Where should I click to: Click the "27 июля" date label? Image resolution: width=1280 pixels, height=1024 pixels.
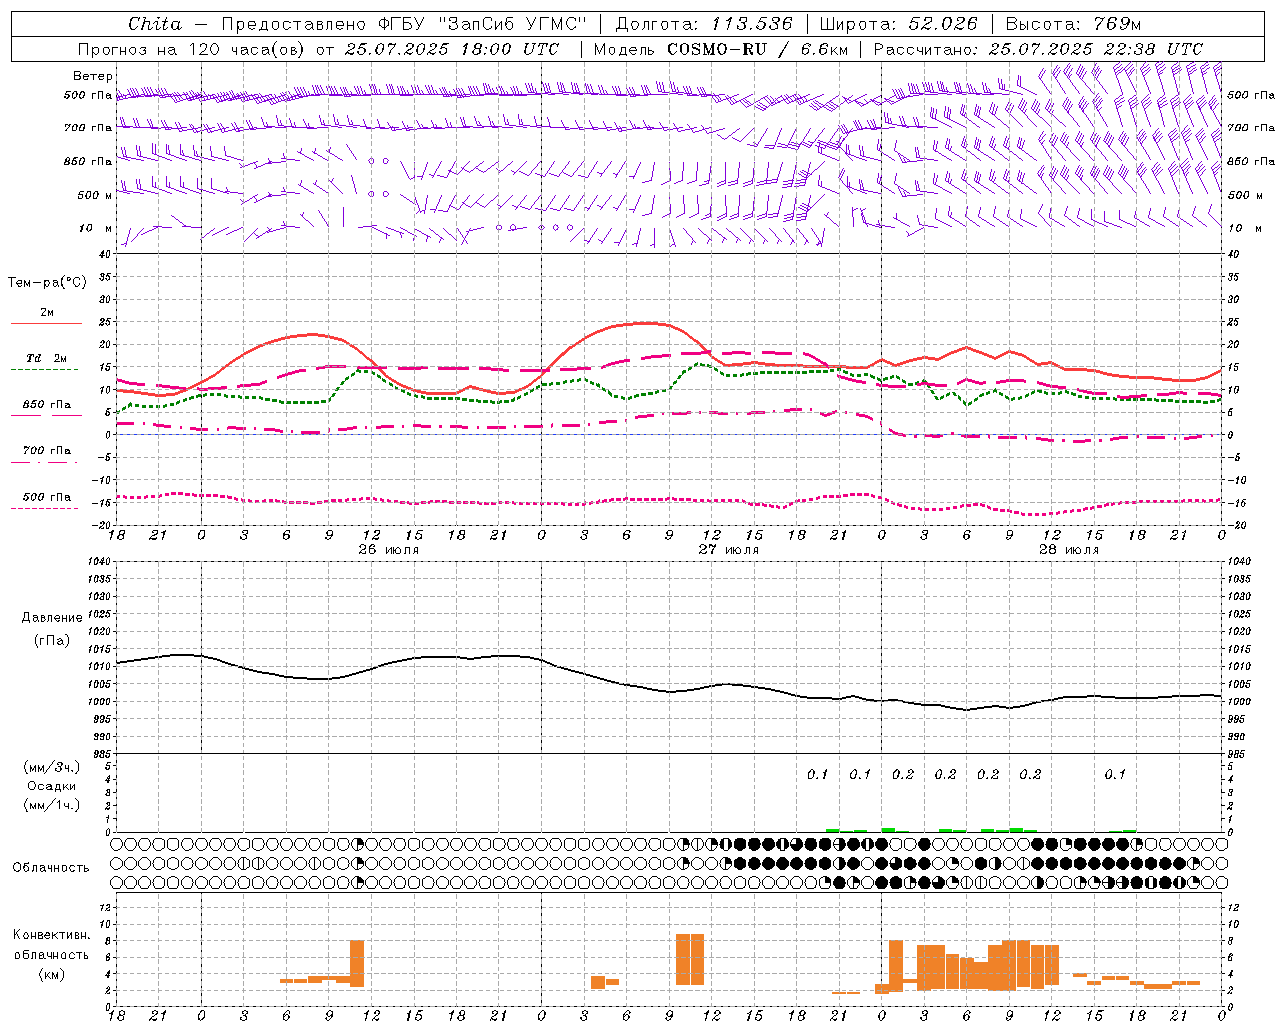[x=729, y=549]
